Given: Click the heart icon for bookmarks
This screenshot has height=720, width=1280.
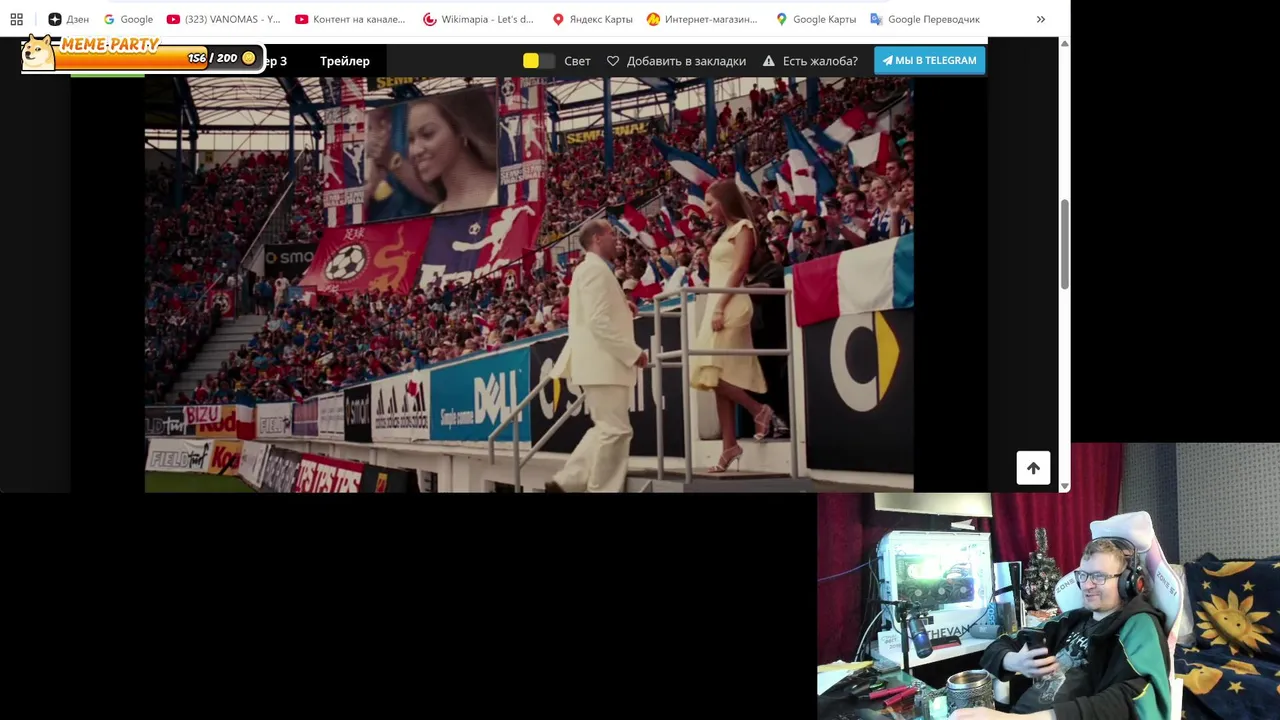Looking at the screenshot, I should 613,61.
